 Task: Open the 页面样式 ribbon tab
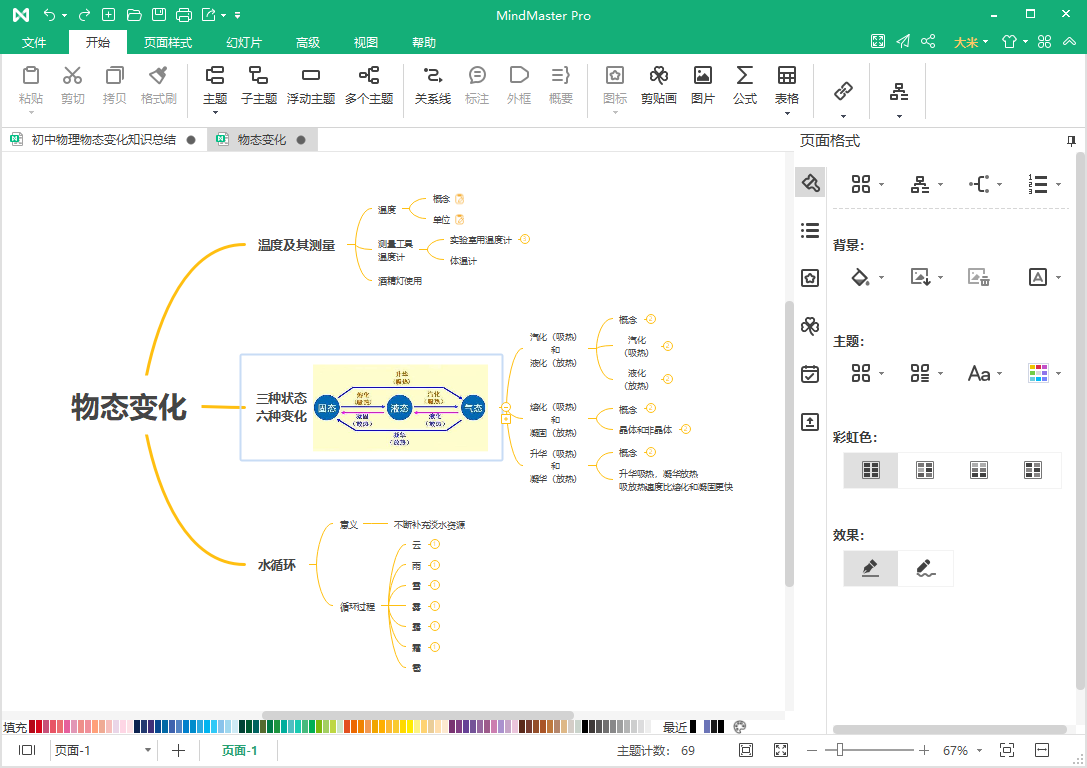coord(167,43)
